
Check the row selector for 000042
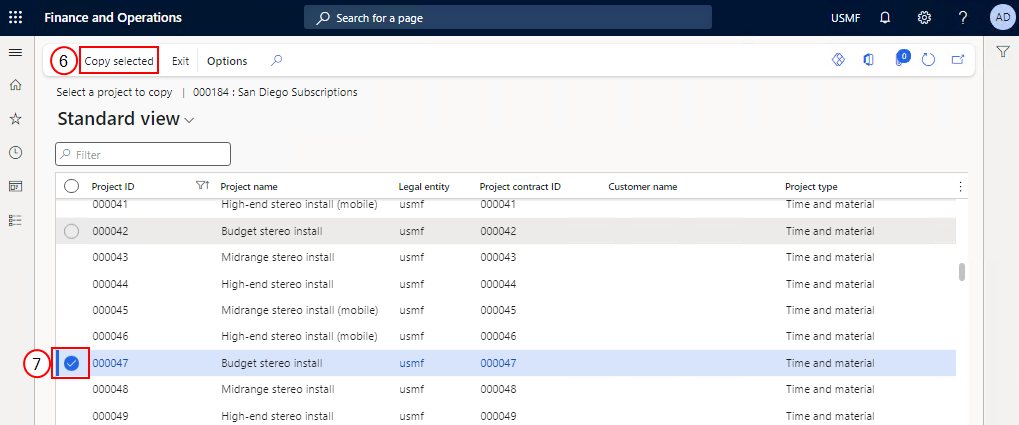coord(72,231)
